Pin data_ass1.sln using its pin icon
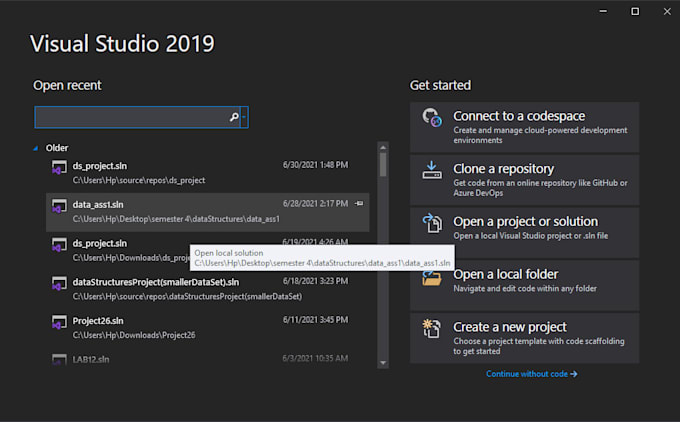Image resolution: width=680 pixels, height=422 pixels. pos(359,204)
